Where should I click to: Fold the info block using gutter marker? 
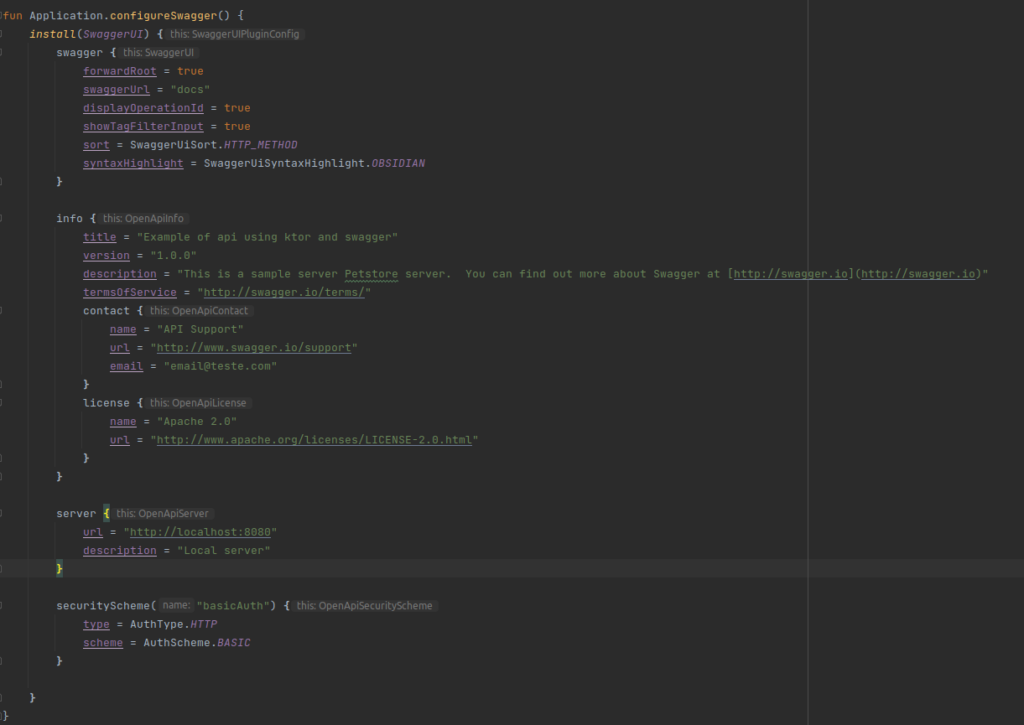coord(2,218)
